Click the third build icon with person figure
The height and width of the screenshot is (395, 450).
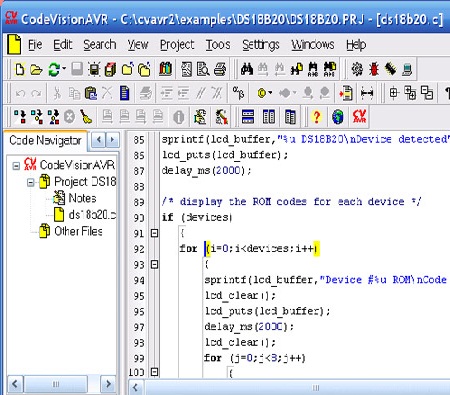[54, 117]
